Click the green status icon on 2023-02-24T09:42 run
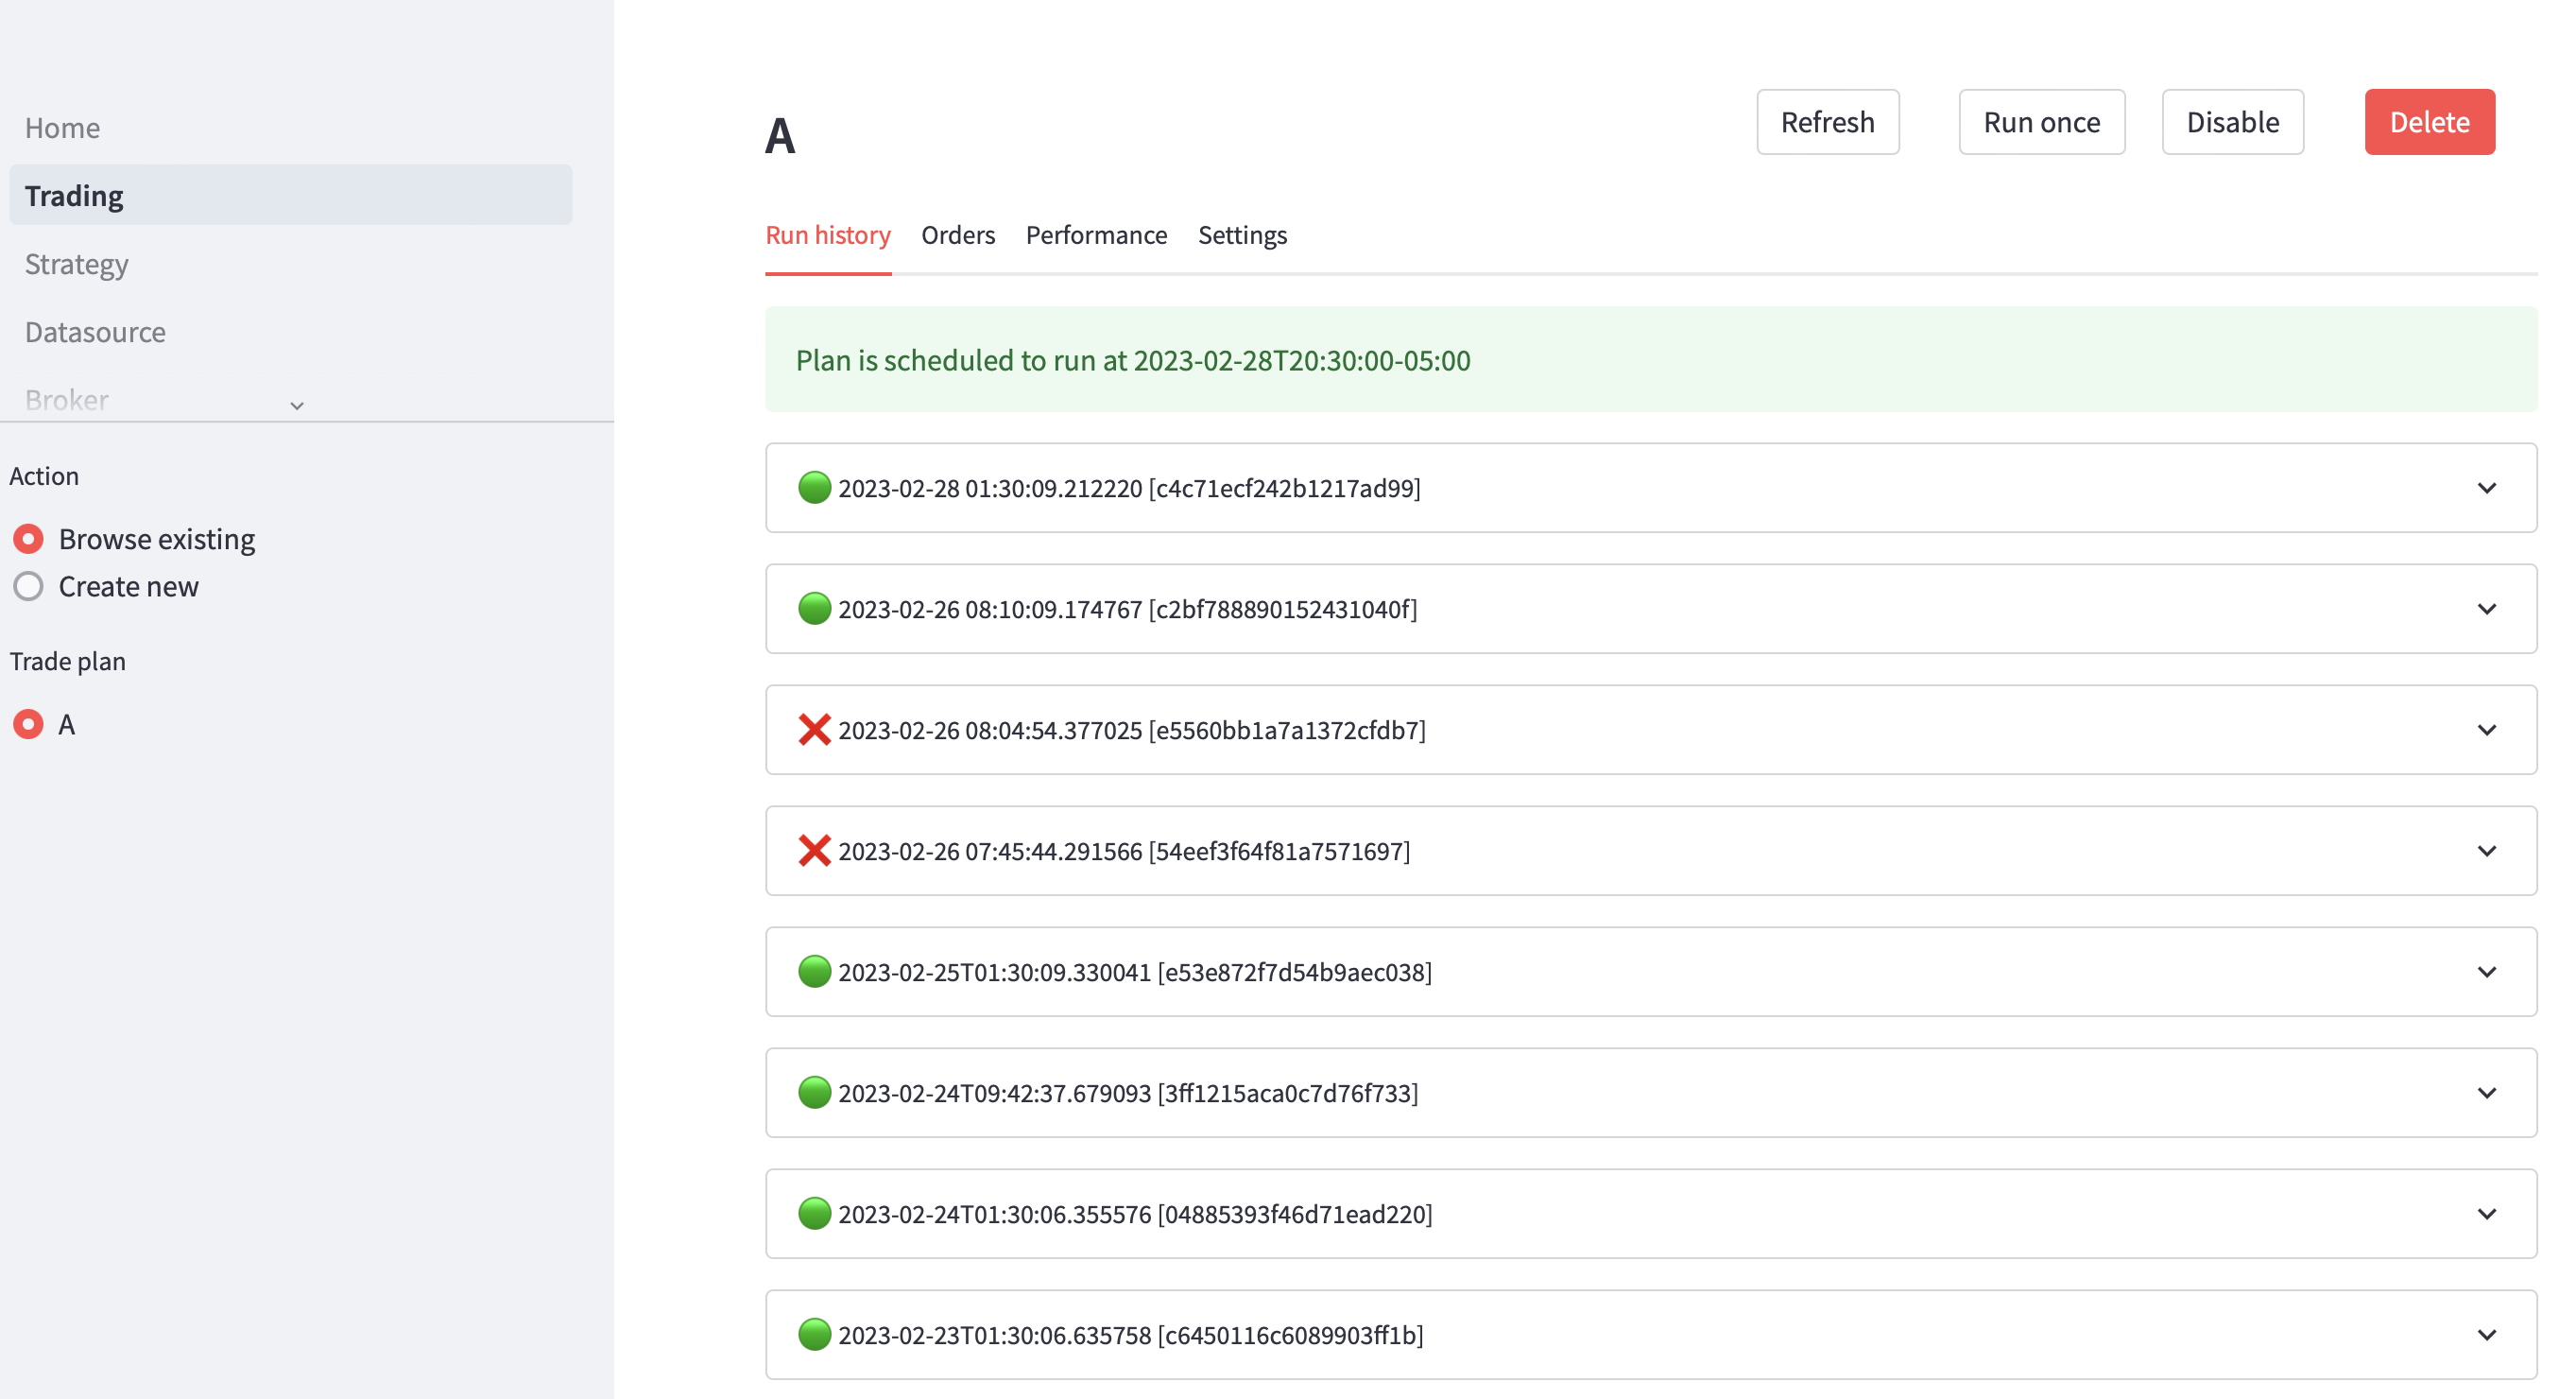The width and height of the screenshot is (2576, 1399). pyautogui.click(x=815, y=1093)
